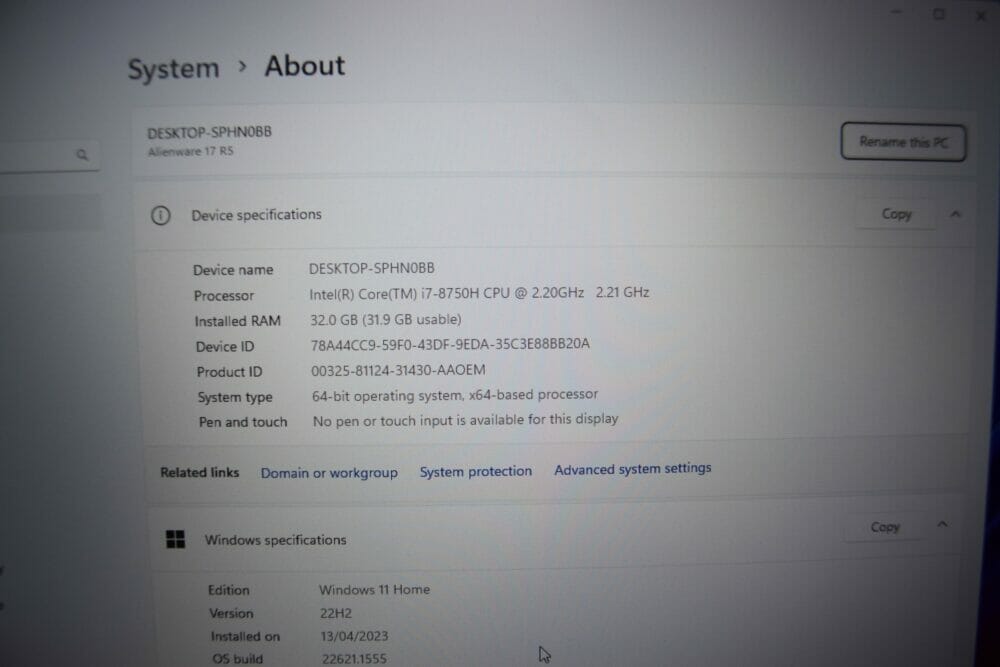Select the Device name value DESKTOP-SPHN0BB
The height and width of the screenshot is (667, 1000).
coord(372,268)
